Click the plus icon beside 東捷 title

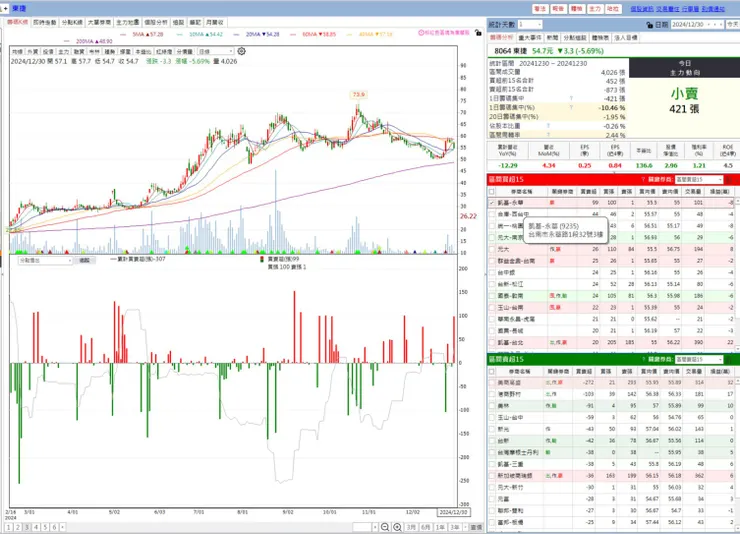point(6,8)
